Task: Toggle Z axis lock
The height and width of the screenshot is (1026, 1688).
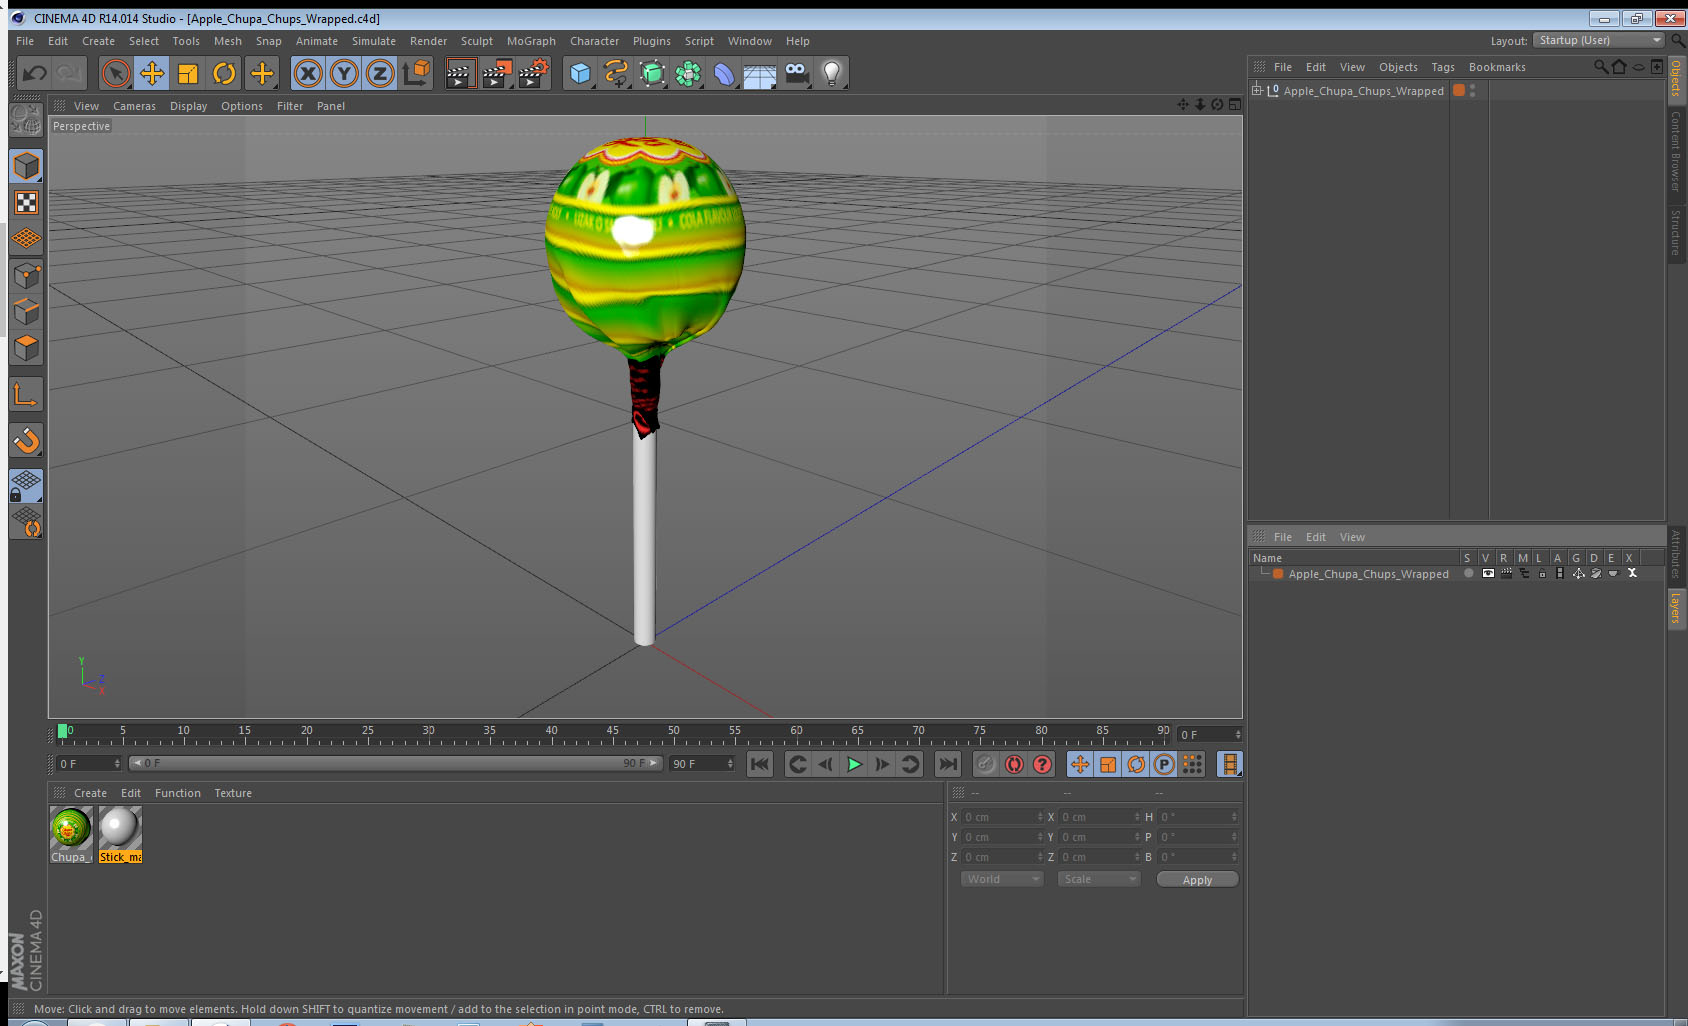Action: click(380, 73)
